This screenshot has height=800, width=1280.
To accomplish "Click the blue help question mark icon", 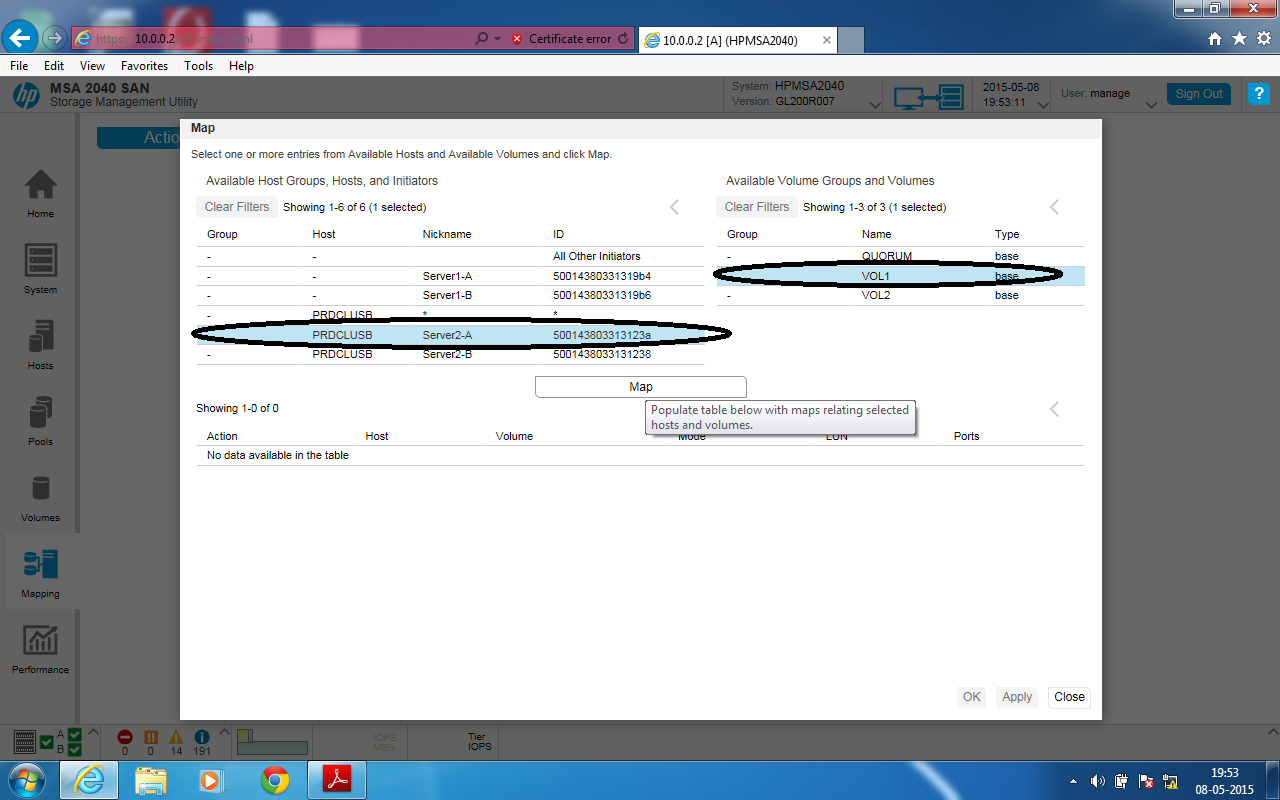I will 1258,94.
